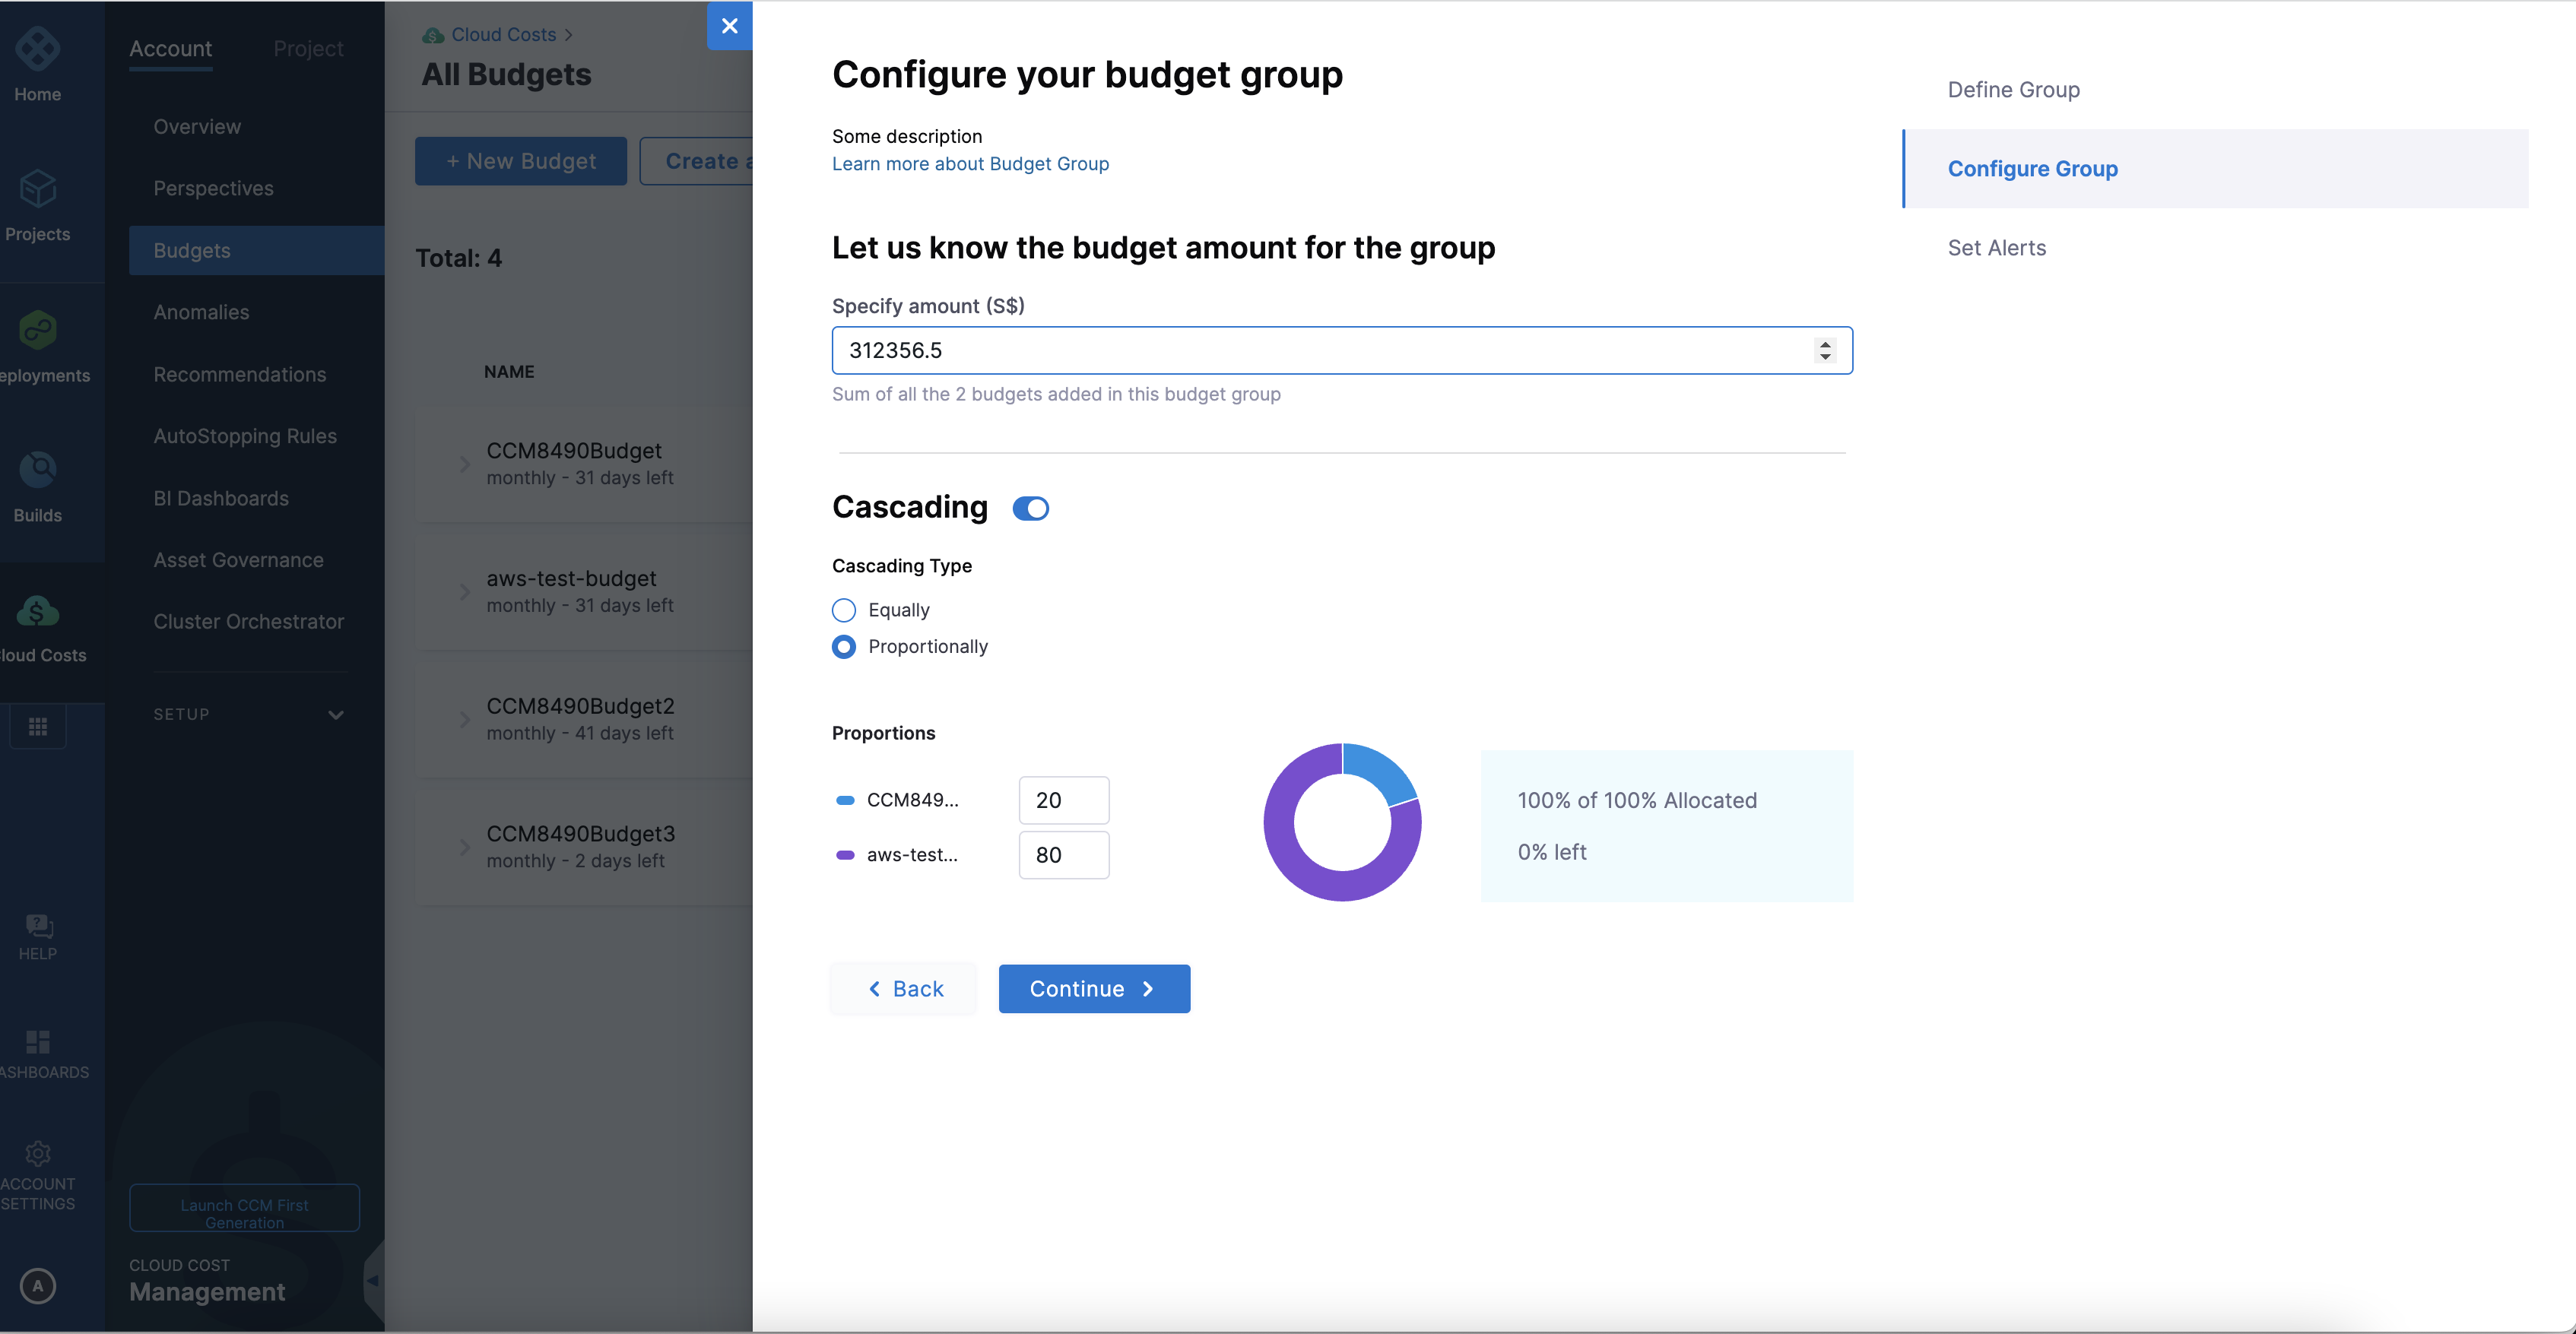Click Launch CCM First Generation button
This screenshot has height=1334, width=2576.
click(x=244, y=1208)
